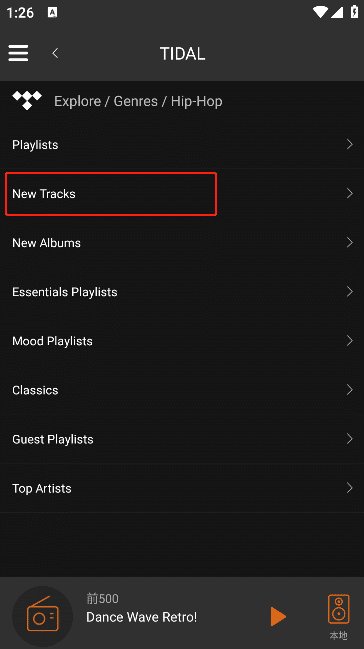The width and height of the screenshot is (364, 649).
Task: Open the hamburger menu
Action: [x=18, y=53]
